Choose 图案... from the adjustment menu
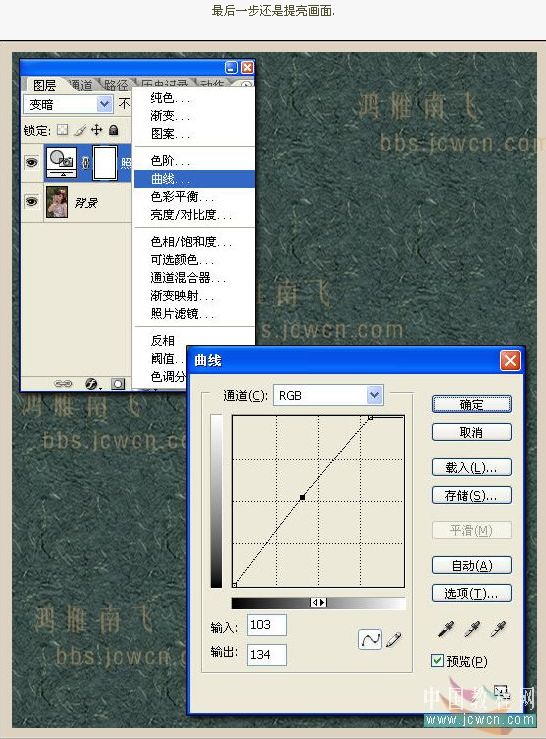The width and height of the screenshot is (546, 739). [194, 134]
